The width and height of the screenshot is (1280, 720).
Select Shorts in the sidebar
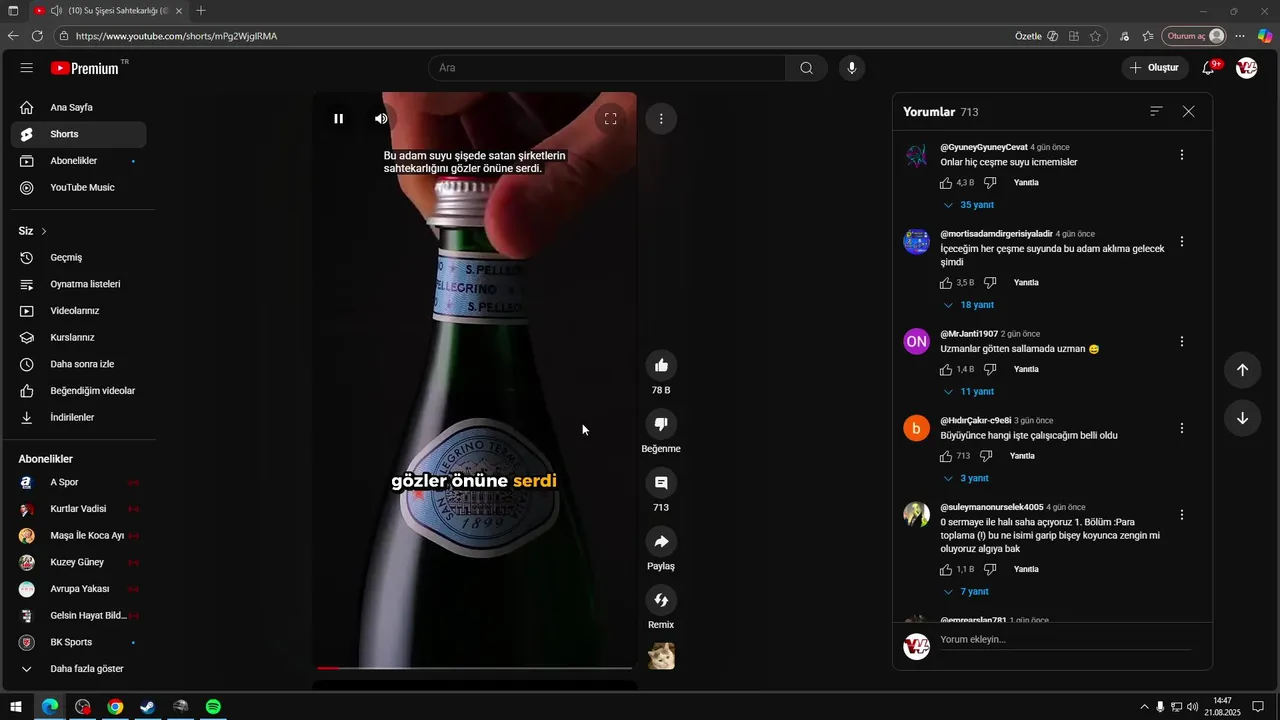[78, 134]
